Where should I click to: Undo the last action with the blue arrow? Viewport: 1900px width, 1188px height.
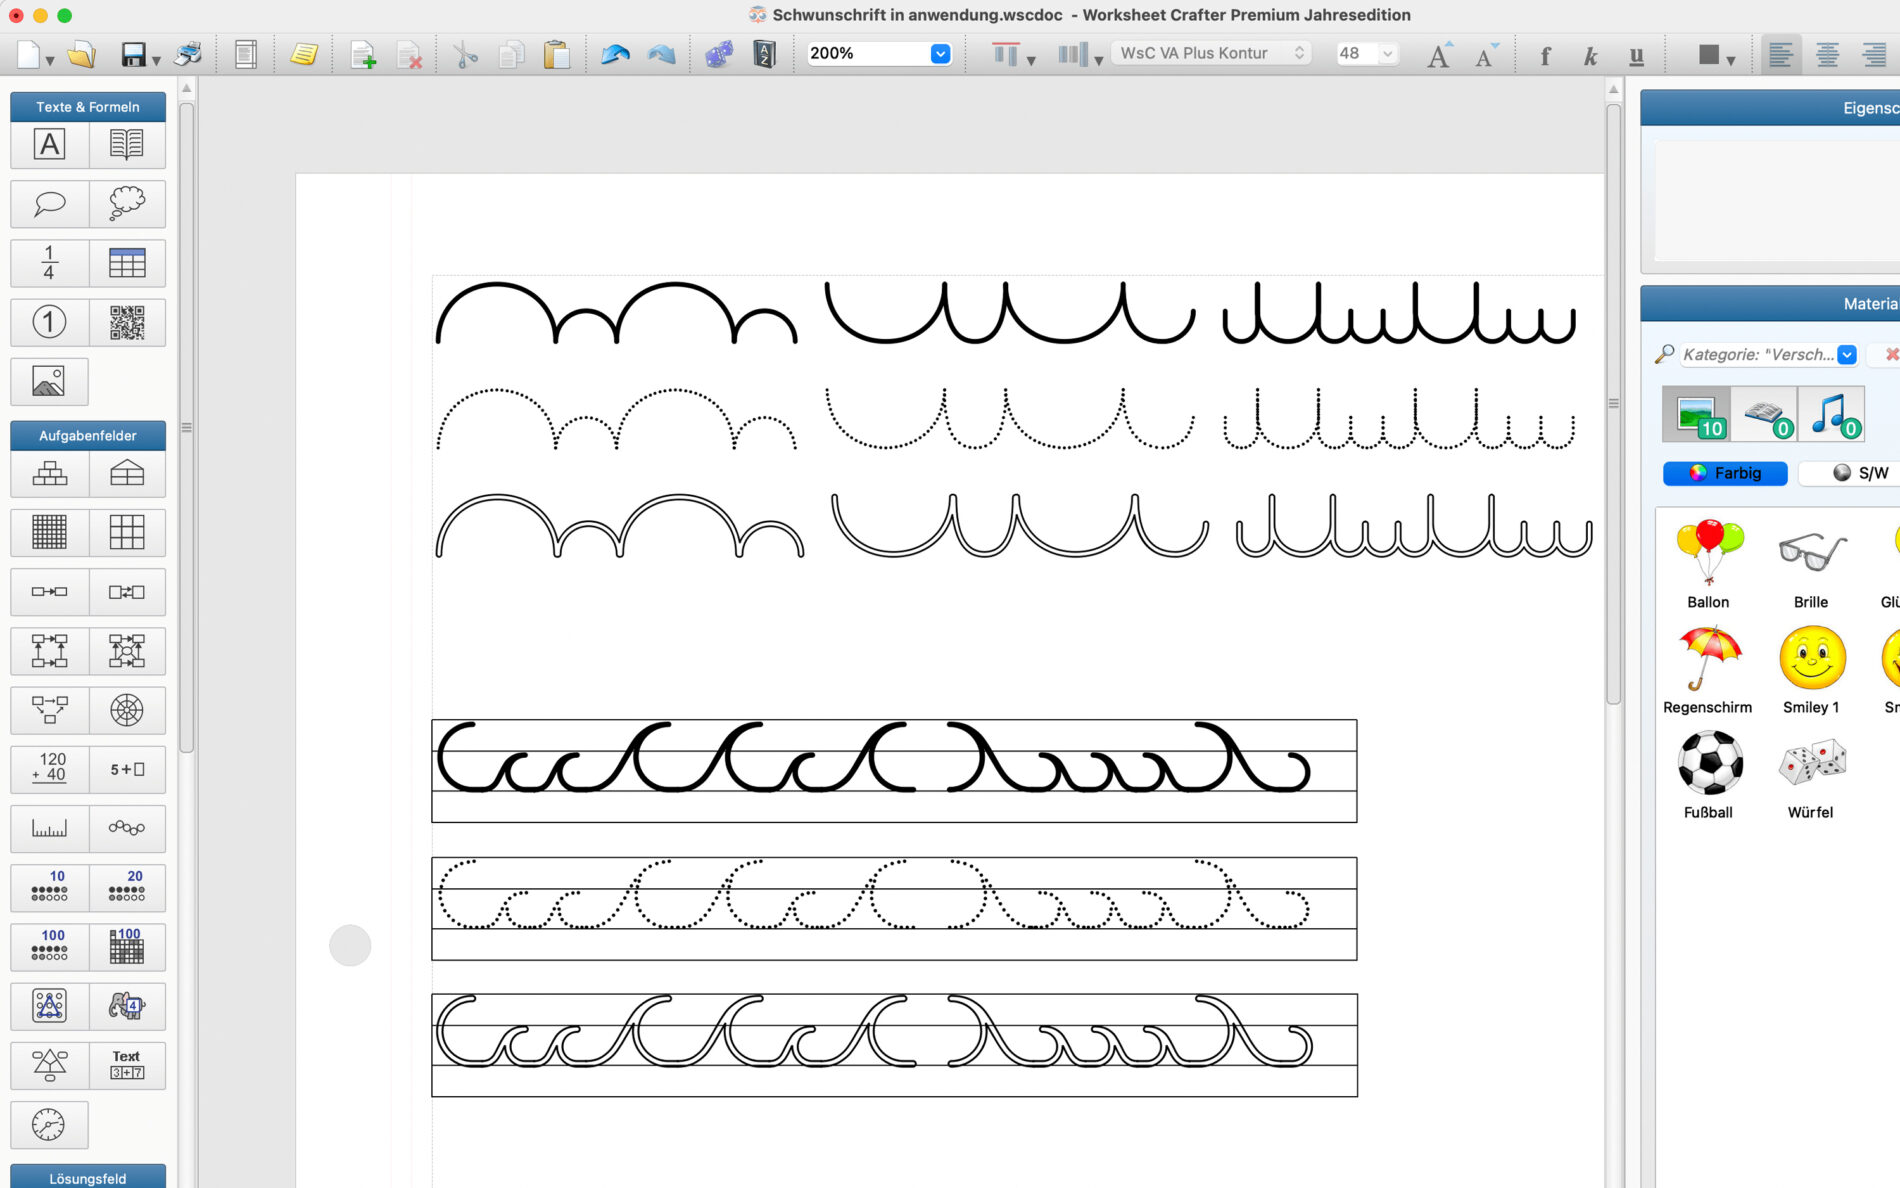click(x=615, y=54)
